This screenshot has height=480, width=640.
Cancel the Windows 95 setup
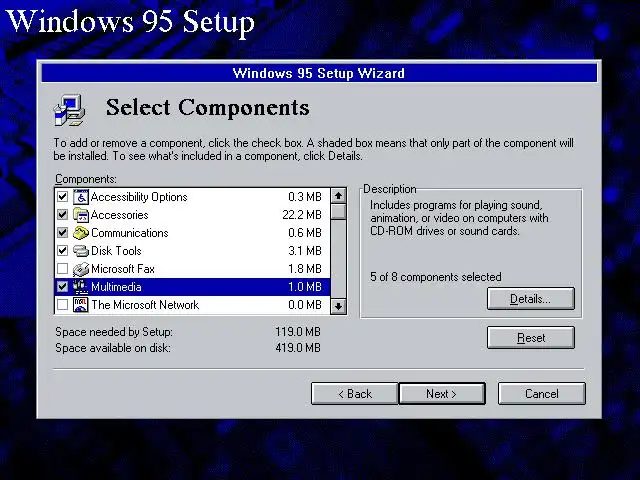coord(542,393)
